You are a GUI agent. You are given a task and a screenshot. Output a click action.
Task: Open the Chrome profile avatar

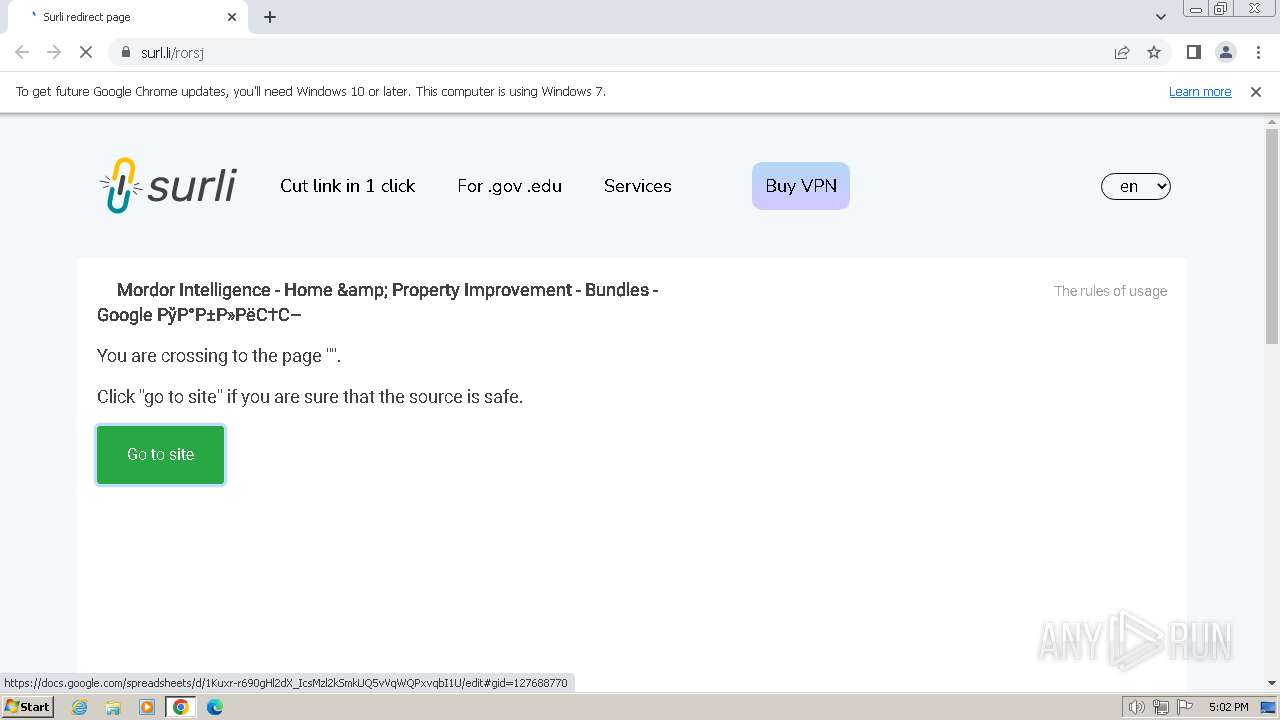(1225, 53)
